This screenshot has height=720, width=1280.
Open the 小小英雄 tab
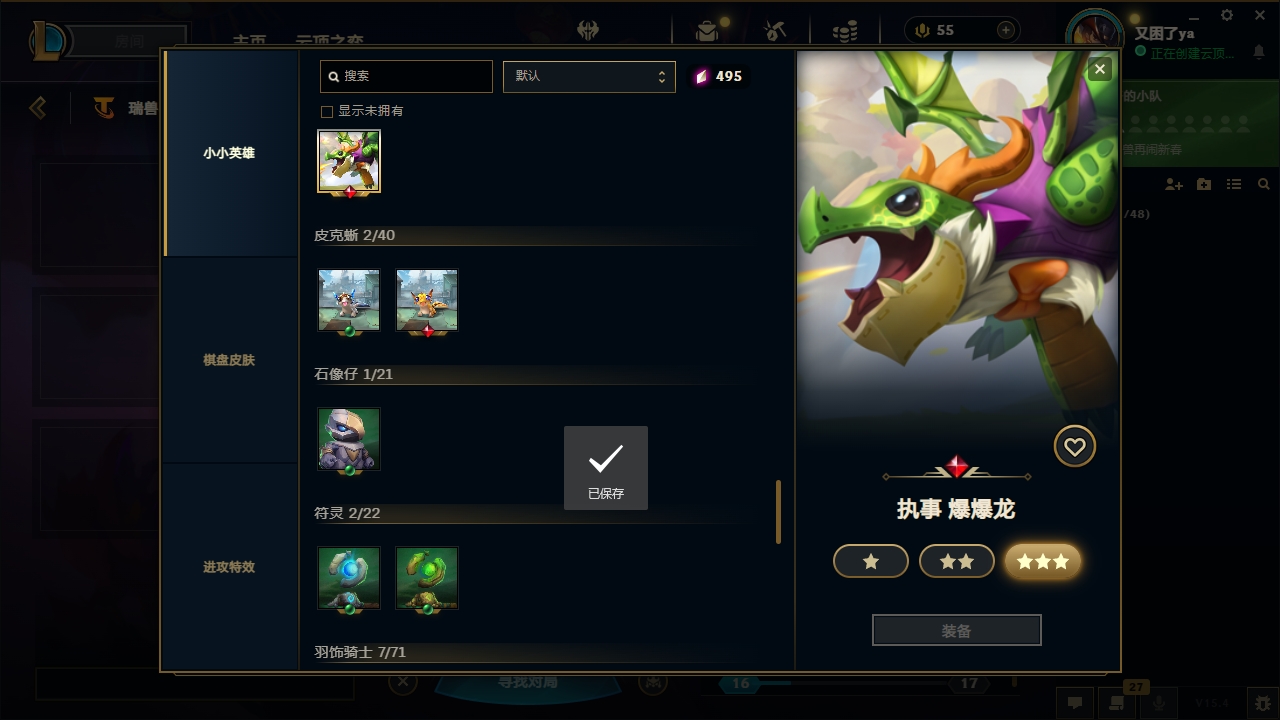pyautogui.click(x=229, y=153)
